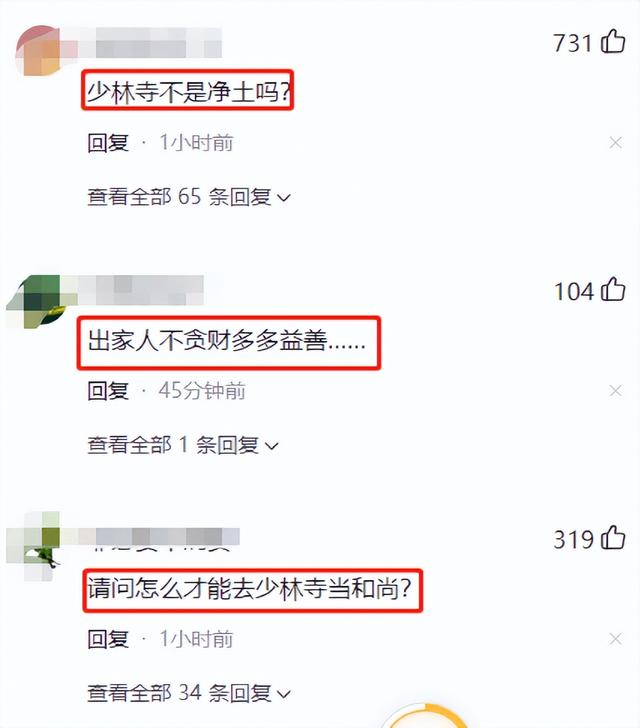Open the third commenter's avatar

[33, 546]
